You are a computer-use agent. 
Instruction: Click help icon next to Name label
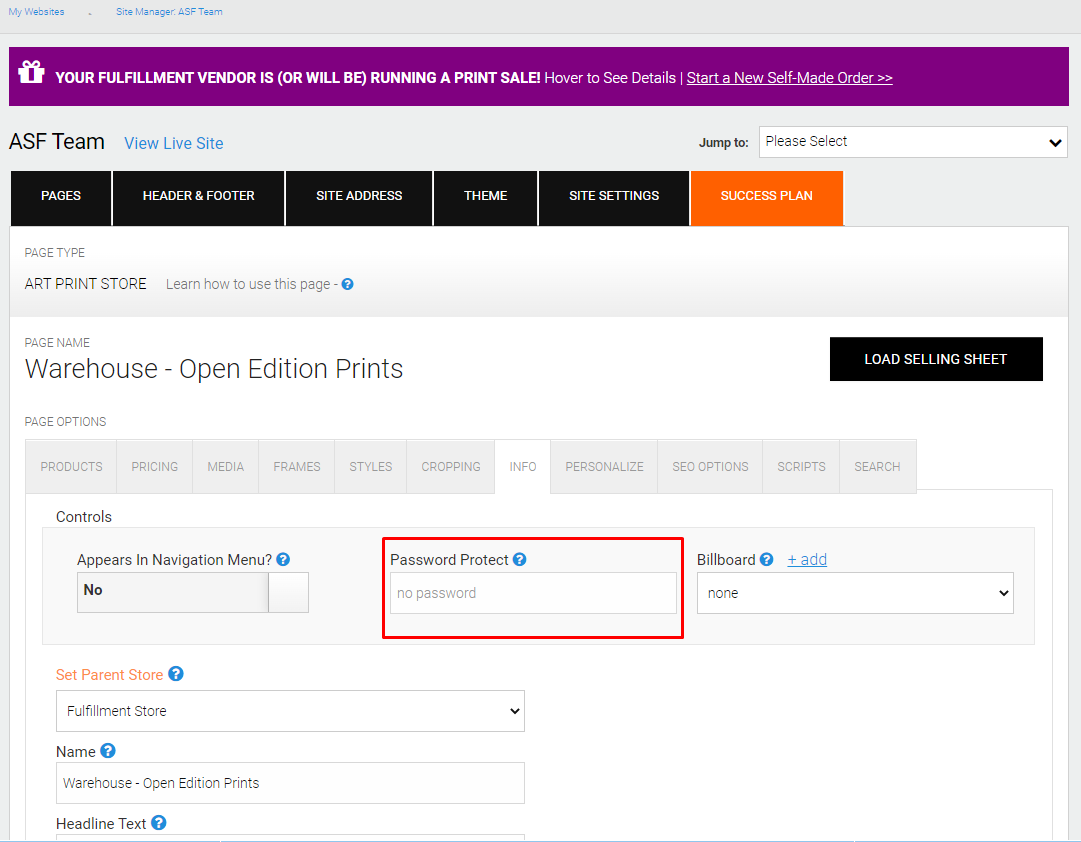tap(108, 750)
